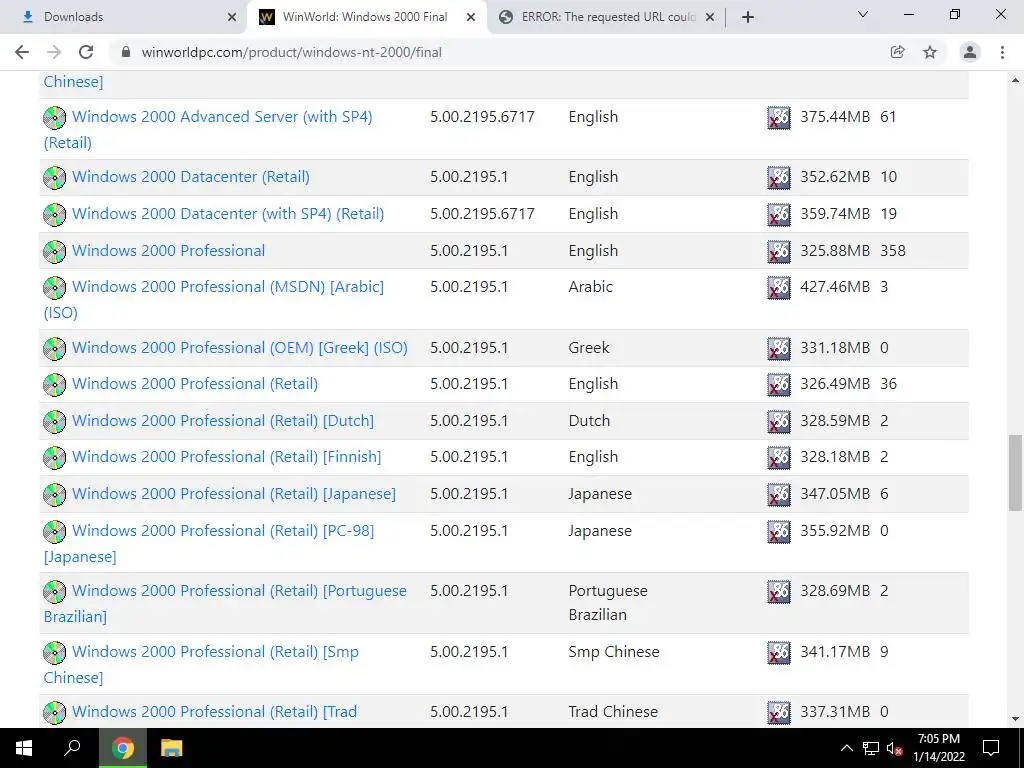Click the scrollbar up arrow
This screenshot has width=1024, height=768.
click(x=1015, y=80)
